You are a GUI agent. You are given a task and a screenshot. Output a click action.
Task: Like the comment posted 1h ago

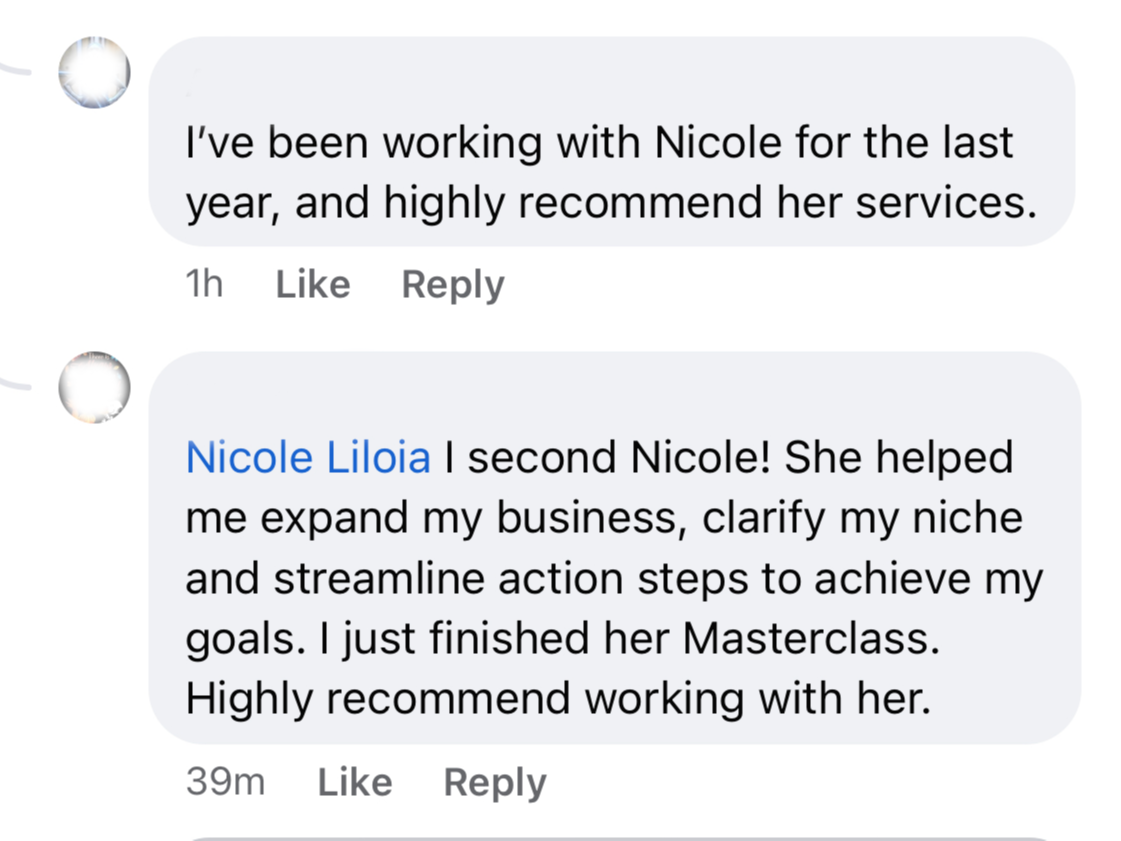(313, 285)
